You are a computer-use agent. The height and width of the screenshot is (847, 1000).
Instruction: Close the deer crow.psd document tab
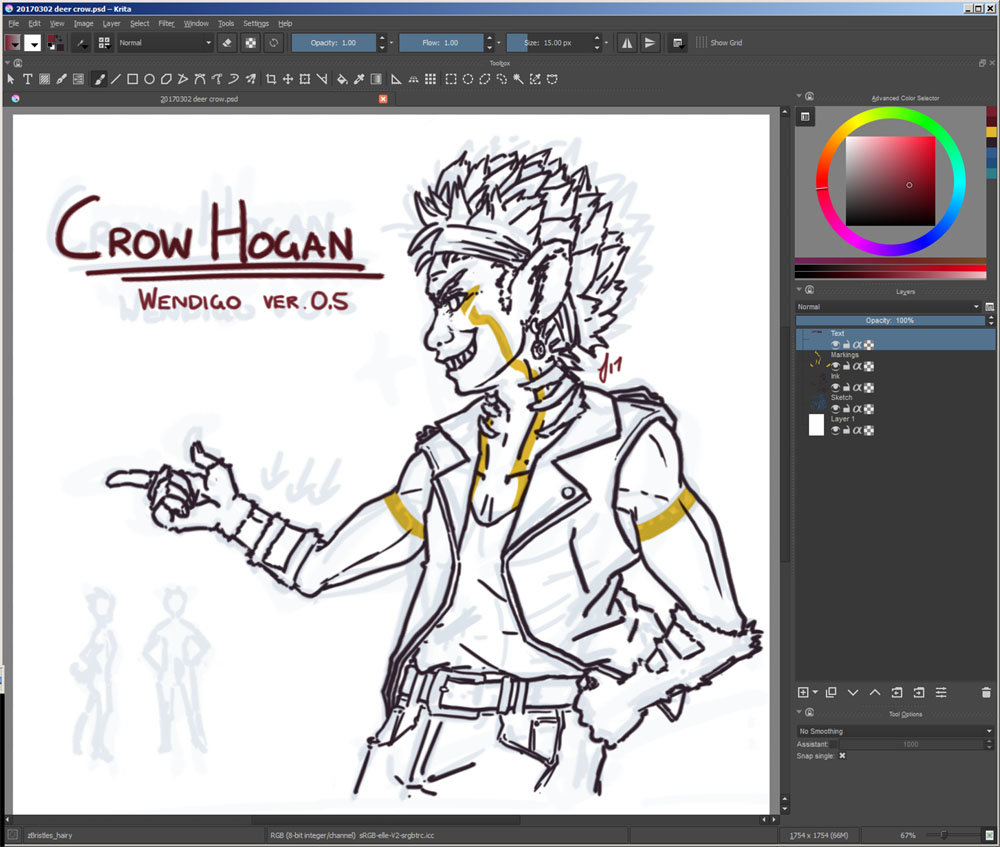tap(383, 99)
